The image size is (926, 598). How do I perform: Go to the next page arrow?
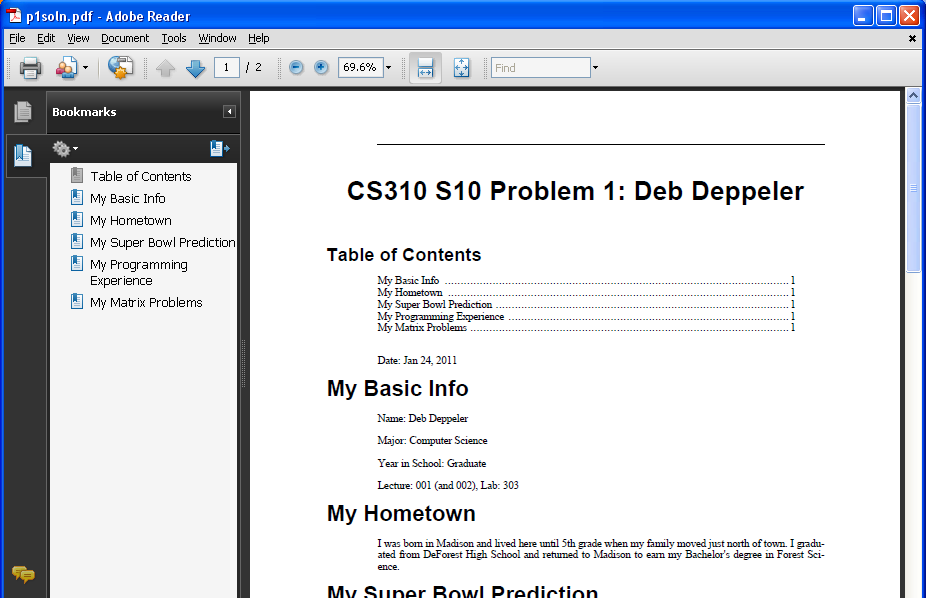point(195,68)
